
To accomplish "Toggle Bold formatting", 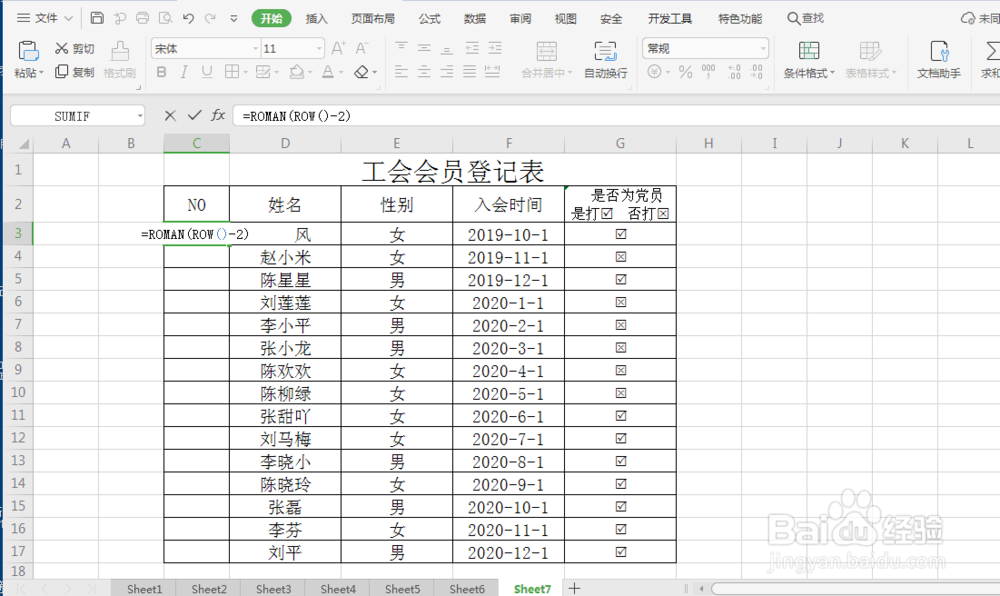I will click(x=161, y=72).
